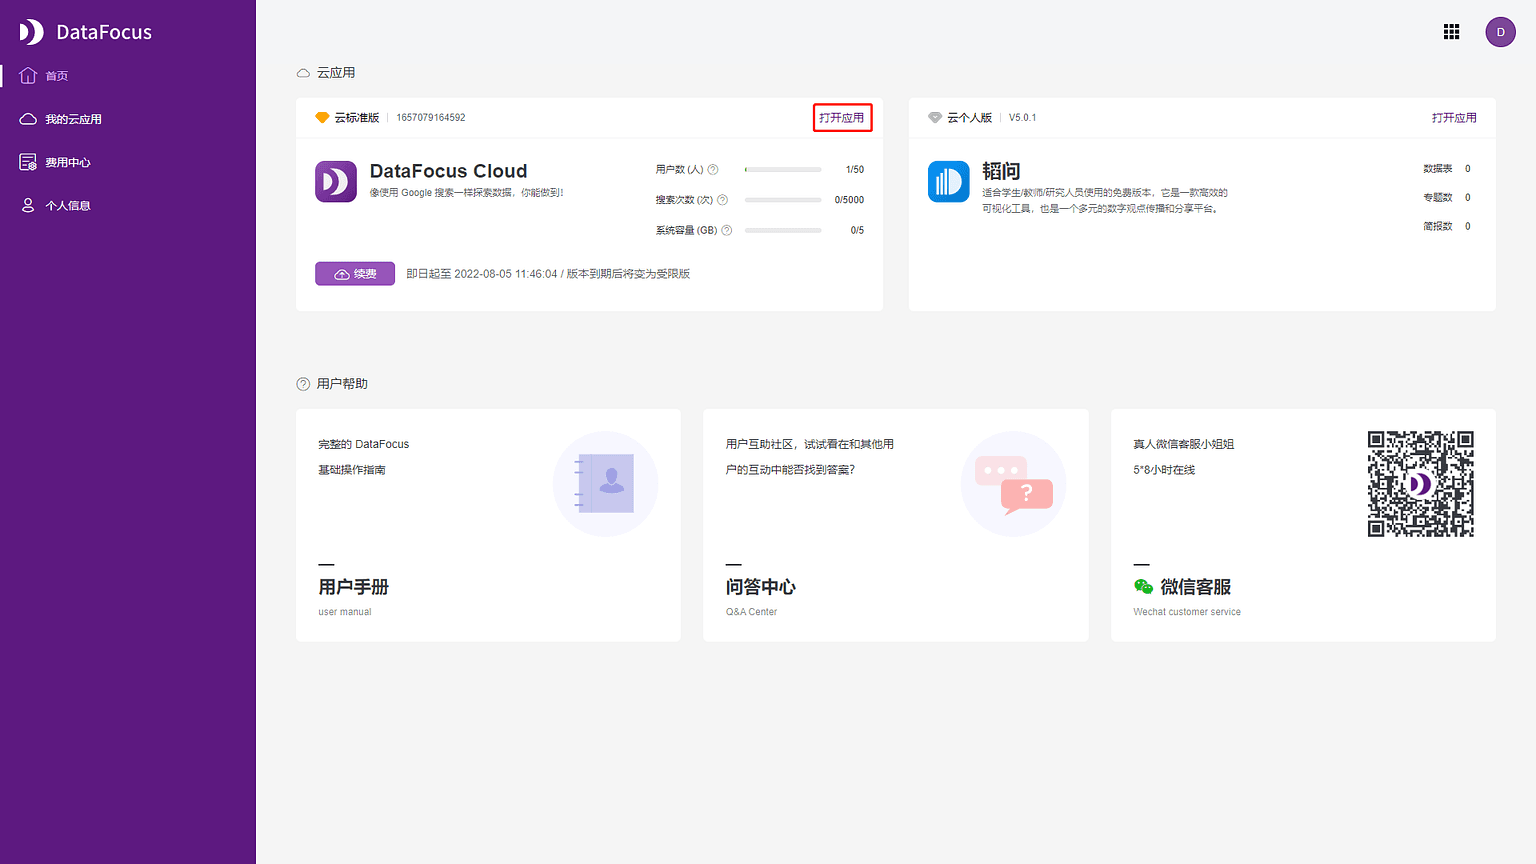Click the 1/50 user count value
This screenshot has width=1536, height=864.
855,170
